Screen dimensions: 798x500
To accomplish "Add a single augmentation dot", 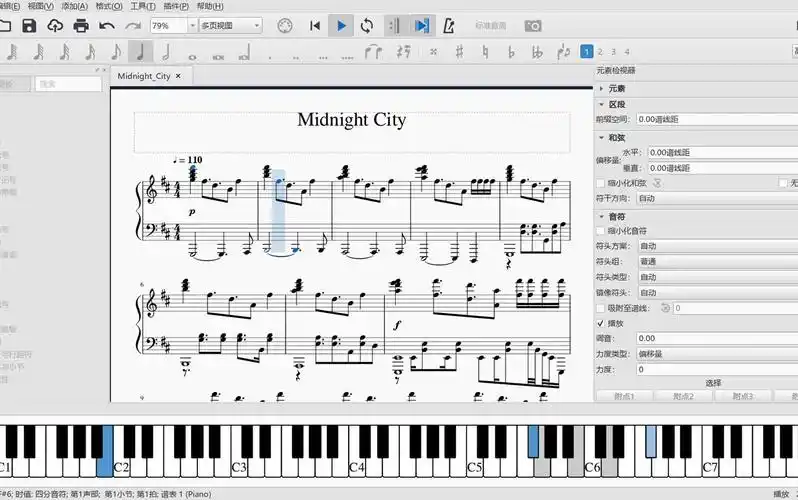I will tap(270, 58).
